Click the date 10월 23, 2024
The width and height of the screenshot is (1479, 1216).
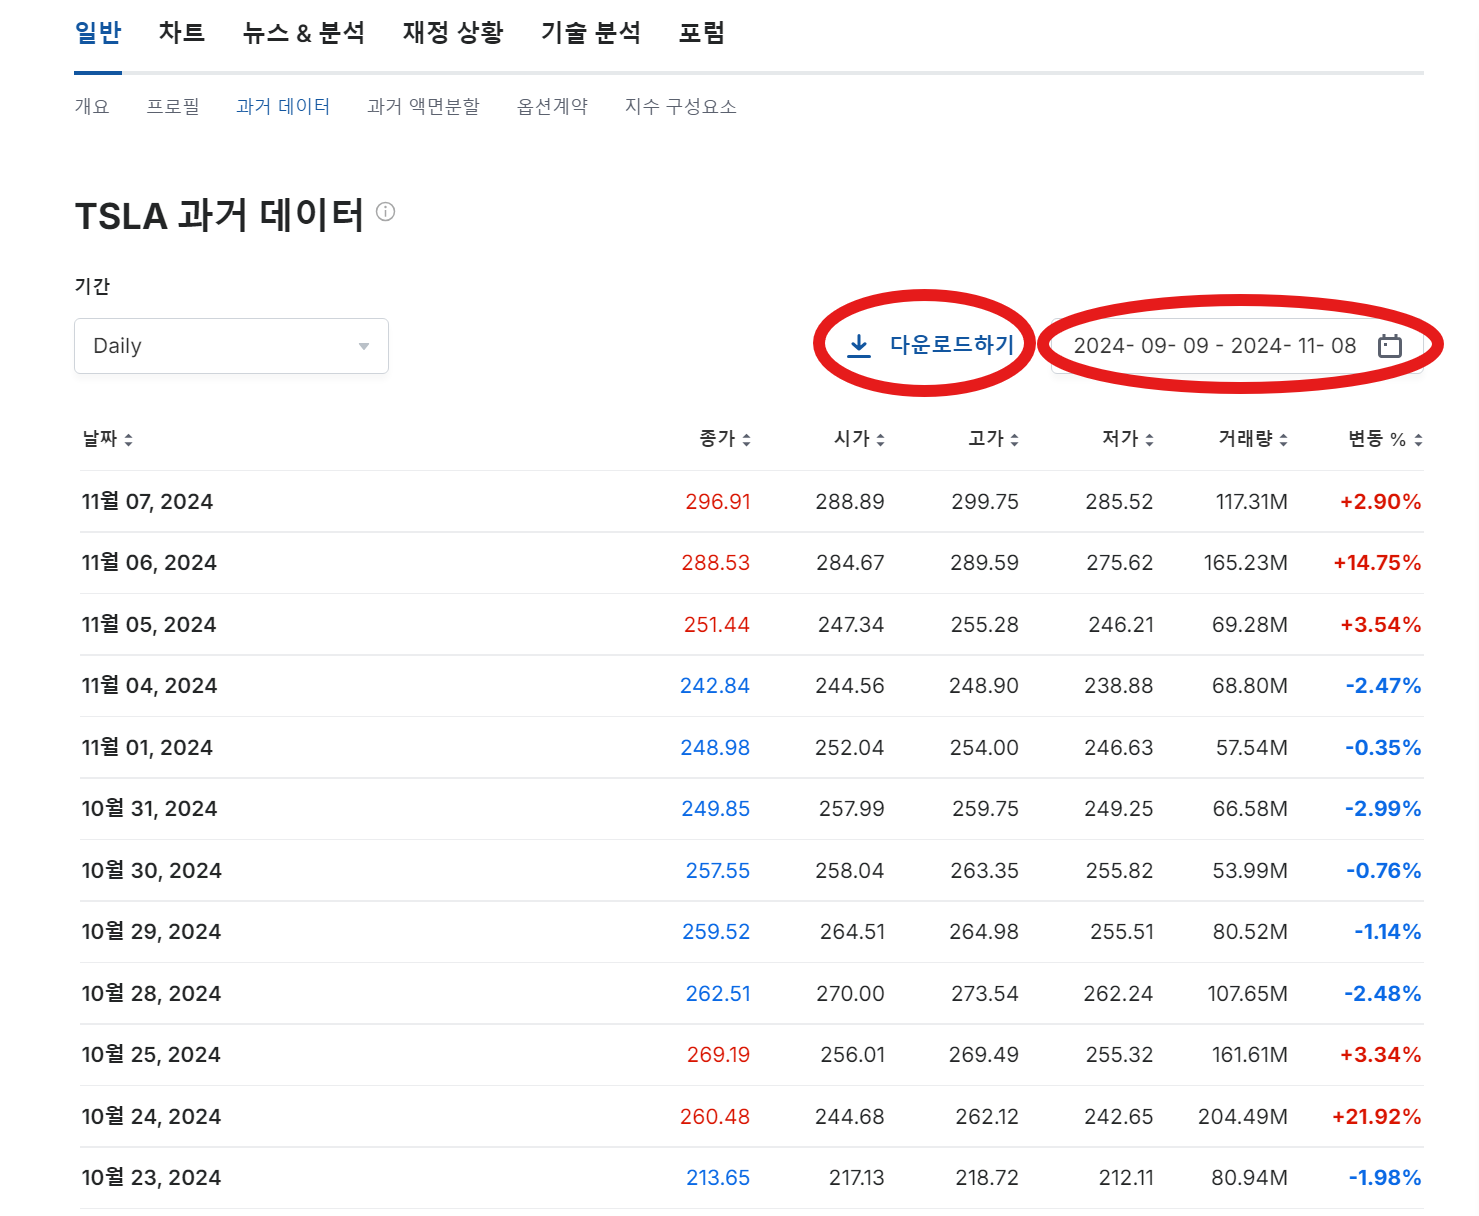(x=151, y=1177)
